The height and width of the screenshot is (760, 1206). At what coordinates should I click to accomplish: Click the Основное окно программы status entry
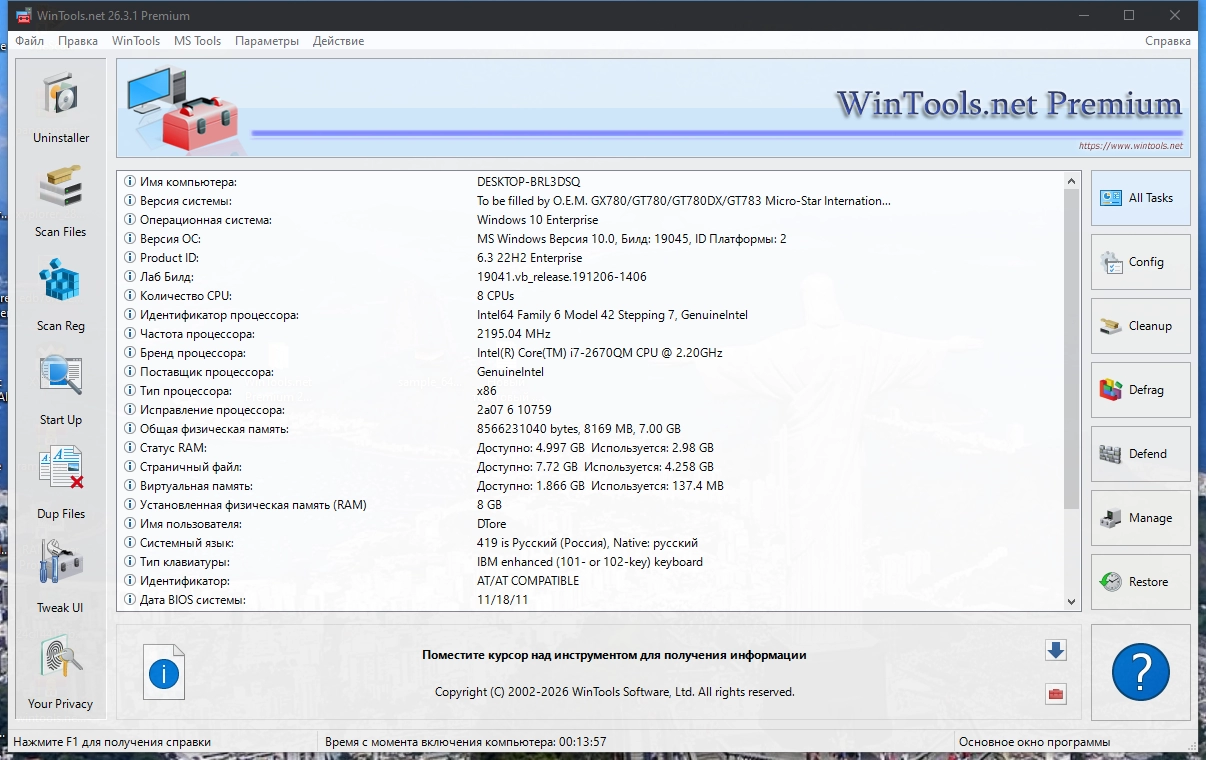tap(1034, 742)
